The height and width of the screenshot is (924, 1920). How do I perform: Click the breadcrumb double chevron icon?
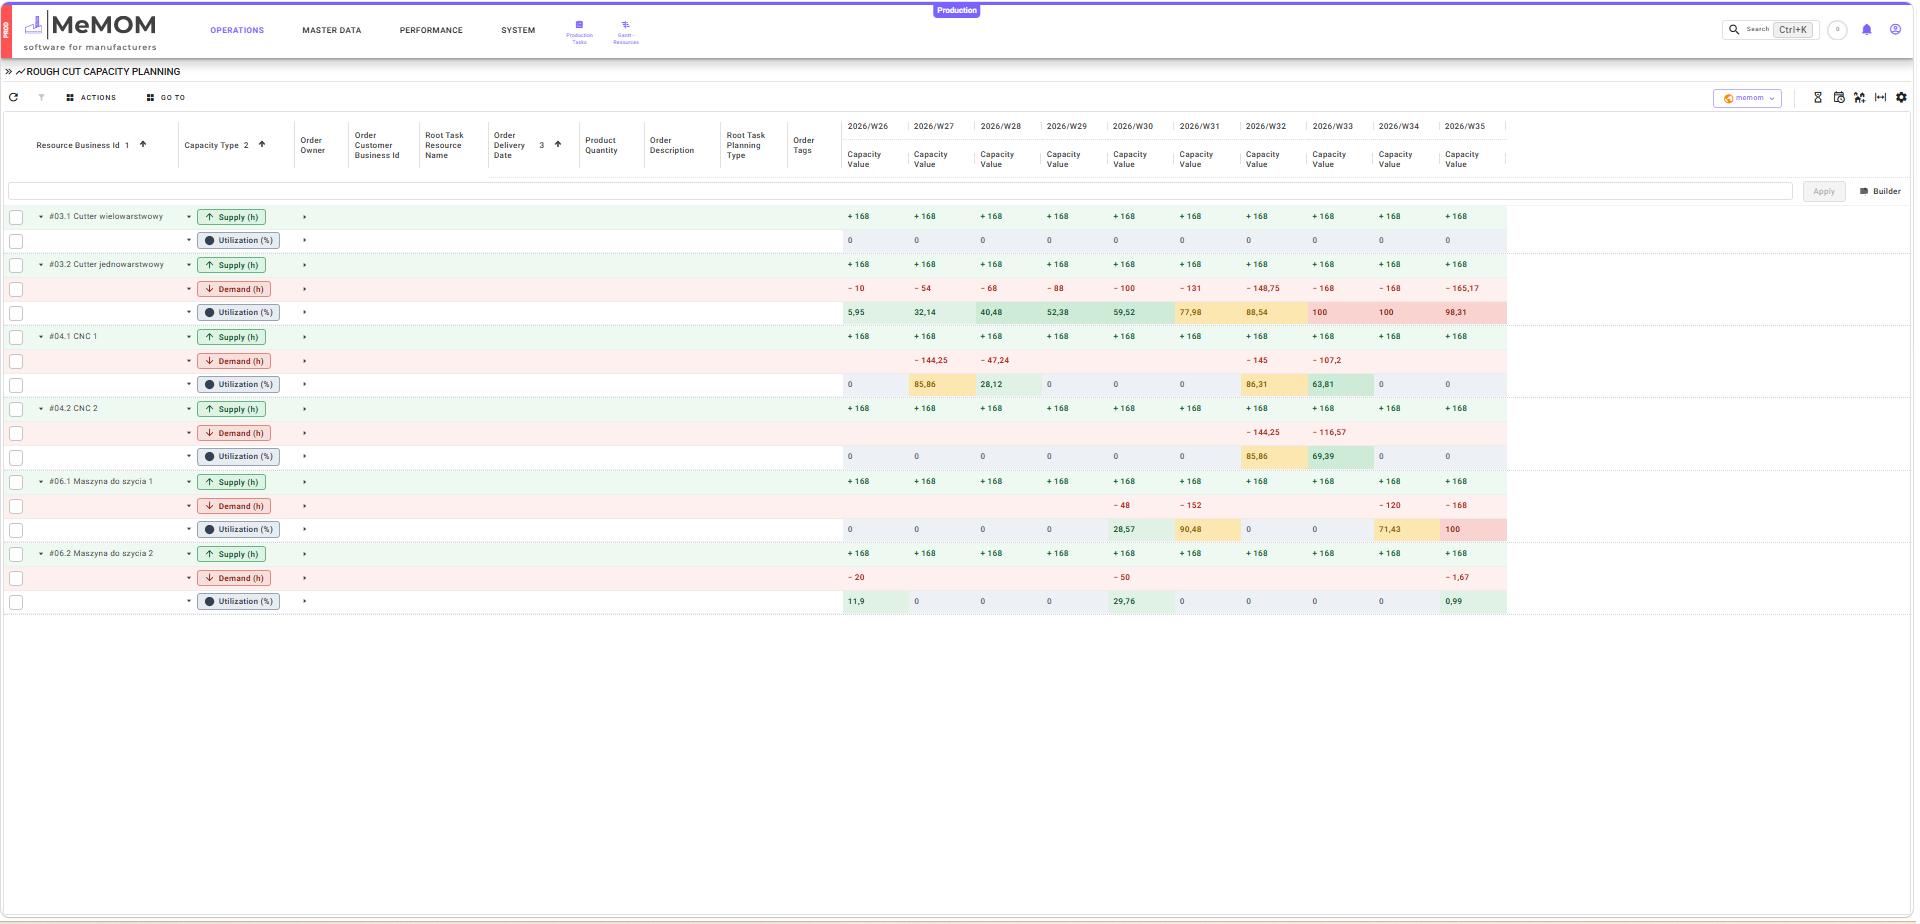pyautogui.click(x=9, y=72)
